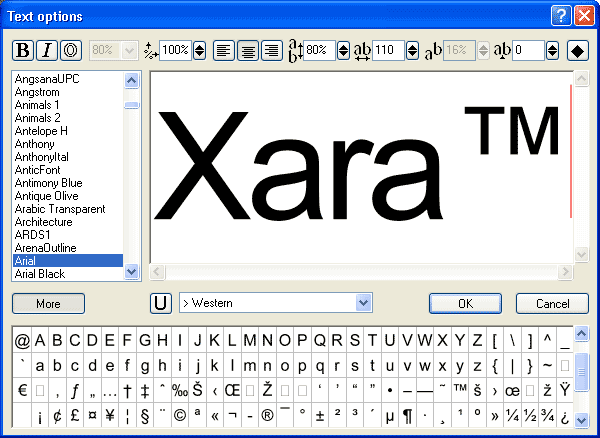This screenshot has height=438, width=600.
Task: Click the character map scrollbar thumb
Action: [581, 371]
